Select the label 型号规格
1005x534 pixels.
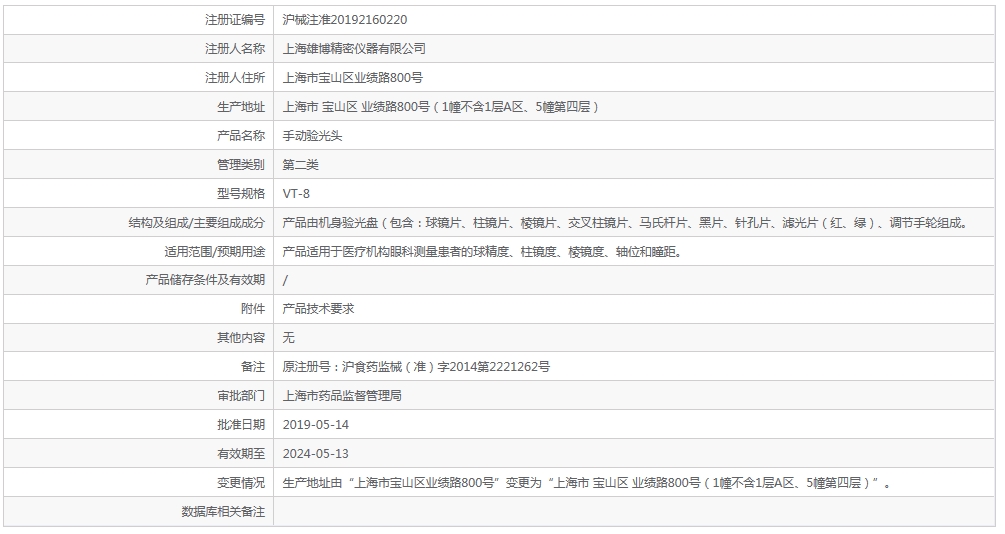[241, 194]
